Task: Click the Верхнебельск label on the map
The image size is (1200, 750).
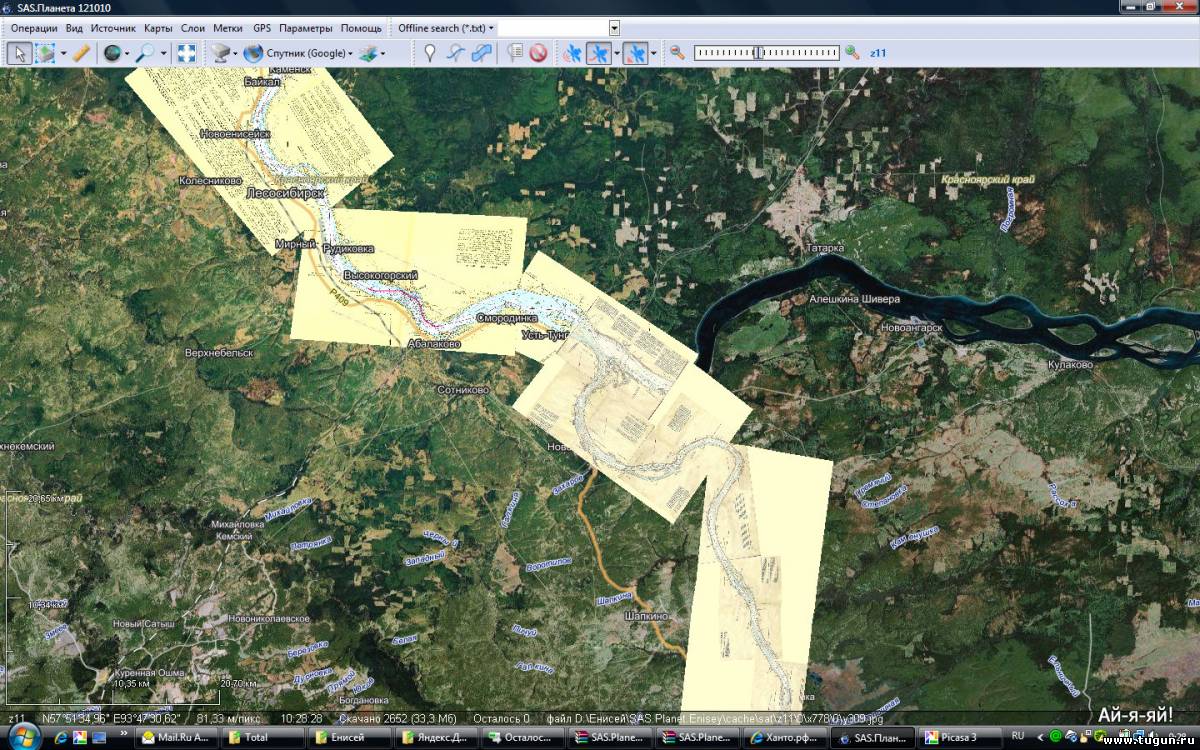Action: tap(219, 353)
